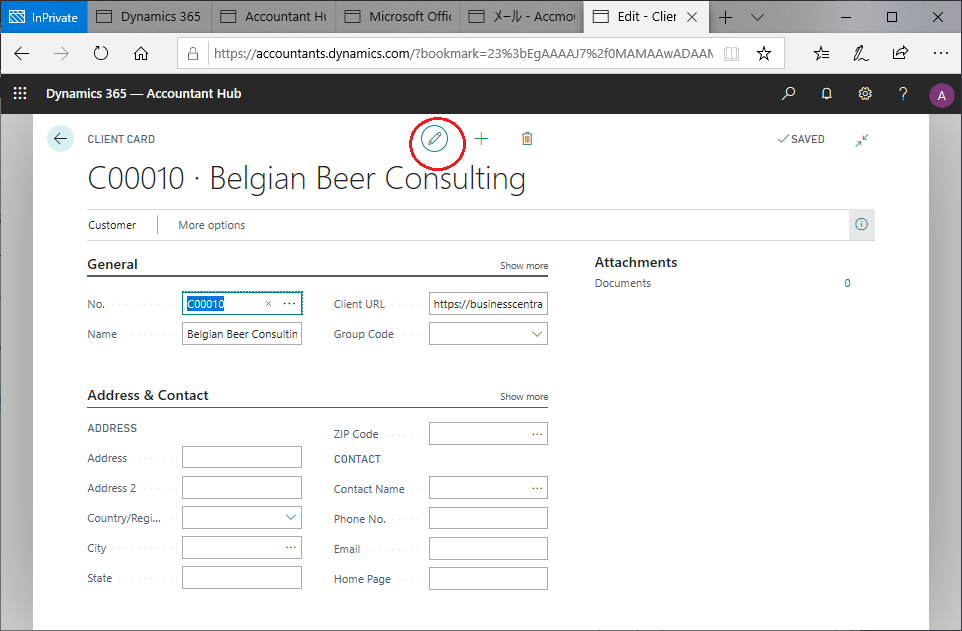Add web notes with the pen icon
The height and width of the screenshot is (631, 962).
click(861, 54)
